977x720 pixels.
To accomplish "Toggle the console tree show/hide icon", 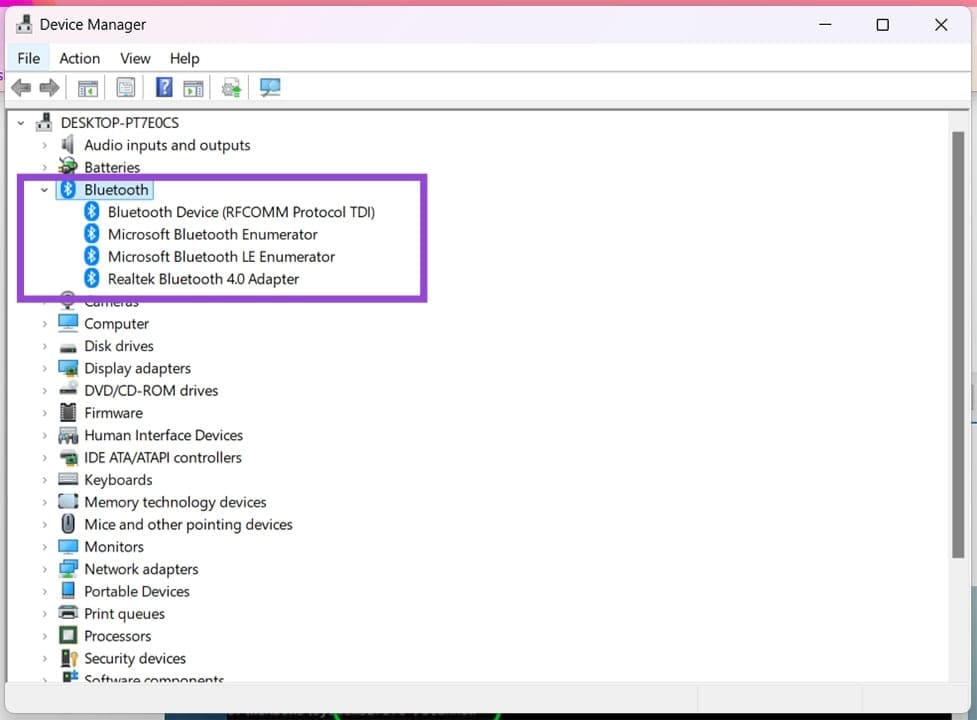I will 87,87.
